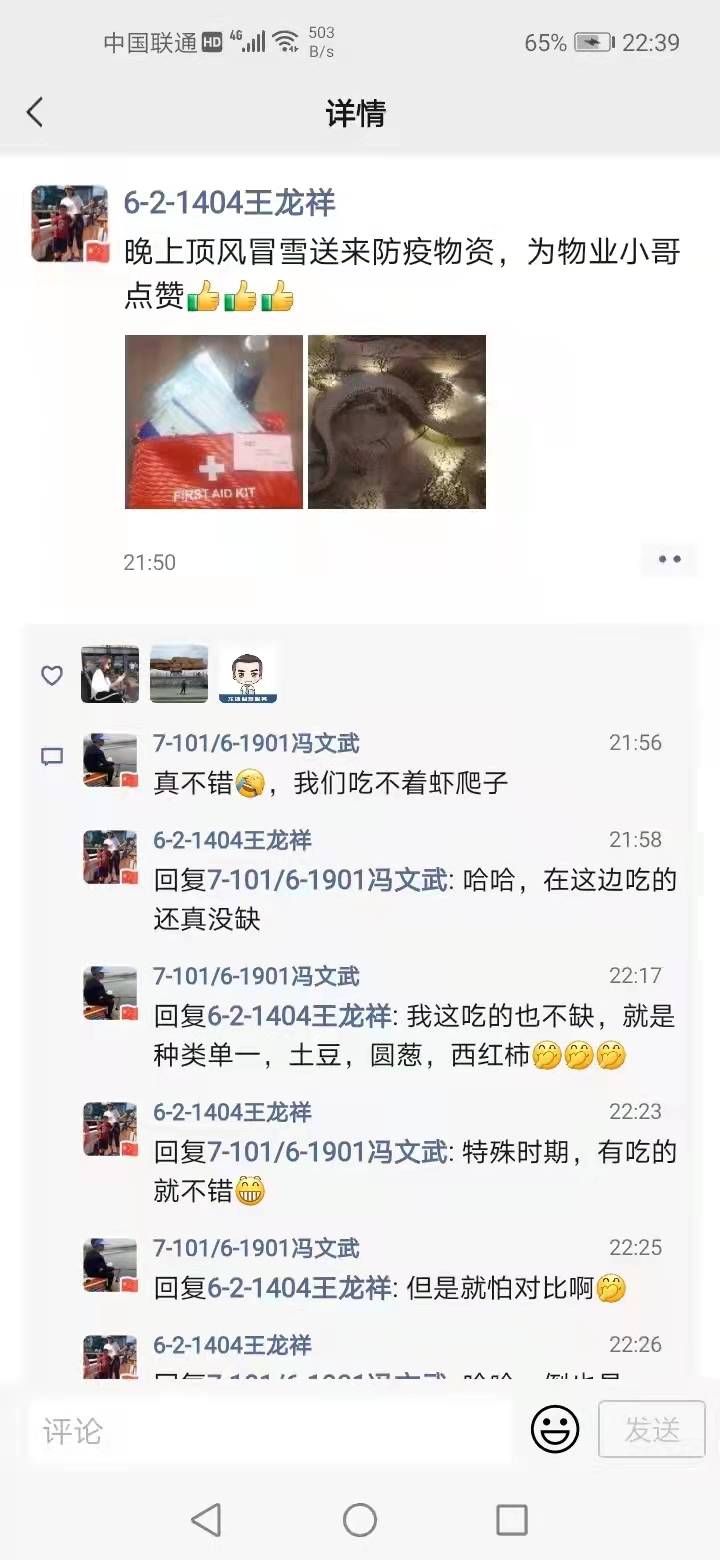Tap the heart like icon
Screen dimensions: 720x1560
[x=52, y=676]
